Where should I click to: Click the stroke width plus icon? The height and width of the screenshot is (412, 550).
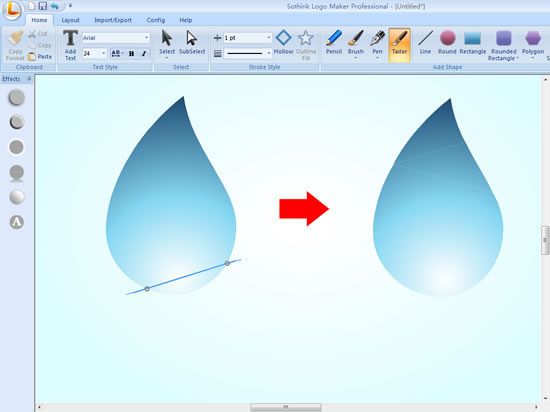coord(217,38)
